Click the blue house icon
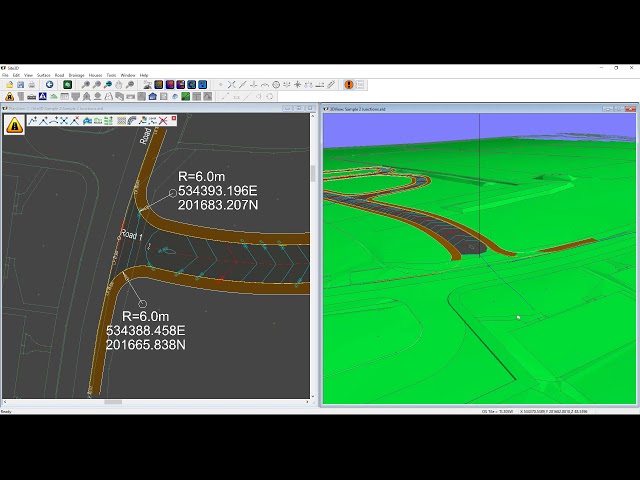 click(153, 97)
